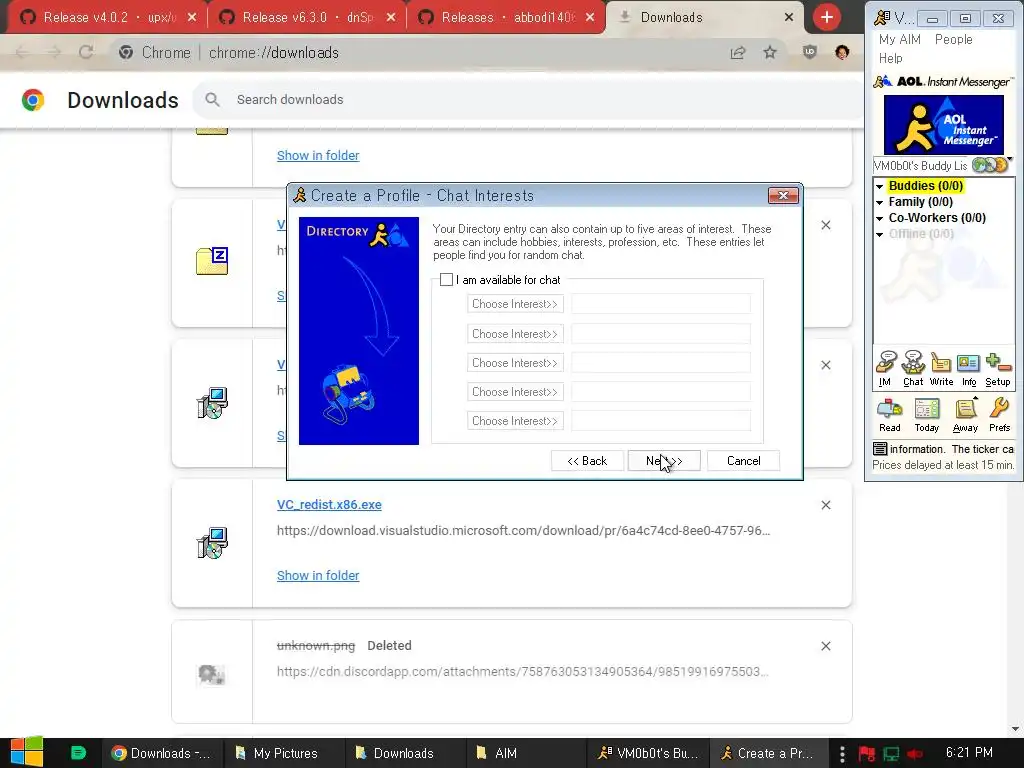Select the chrome://downloads address text

pyautogui.click(x=274, y=52)
